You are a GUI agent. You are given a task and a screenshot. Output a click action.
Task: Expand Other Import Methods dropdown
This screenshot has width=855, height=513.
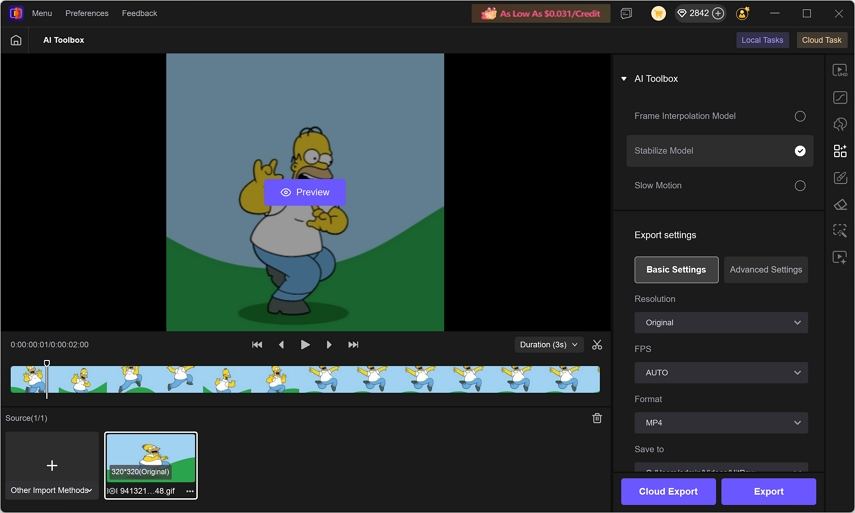(52, 491)
